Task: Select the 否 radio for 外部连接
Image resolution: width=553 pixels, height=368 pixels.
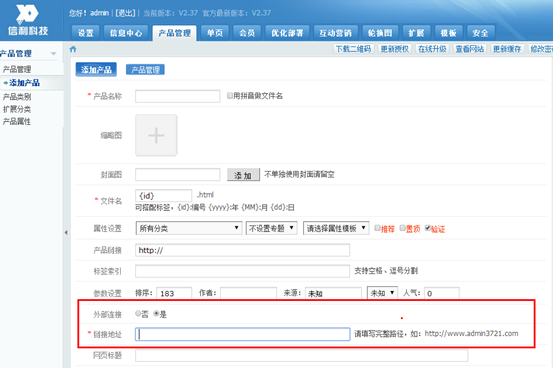Action: (x=138, y=313)
